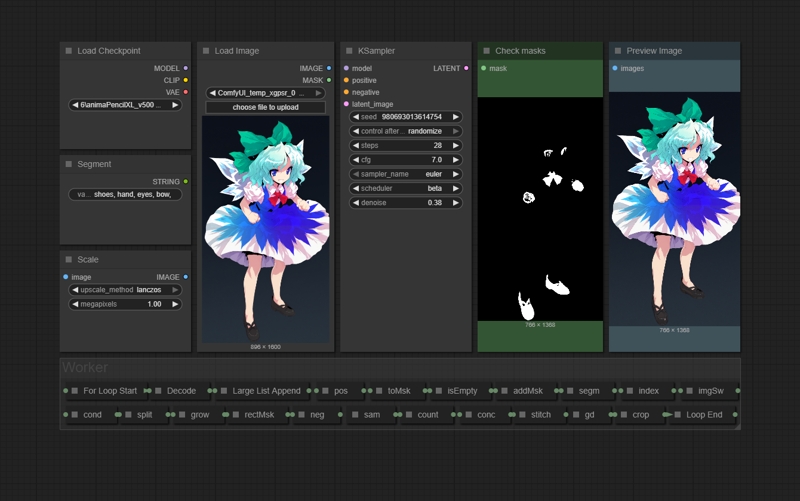Screen dimensions: 800x501
Task: Click the Check masks node title
Action: click(x=520, y=51)
